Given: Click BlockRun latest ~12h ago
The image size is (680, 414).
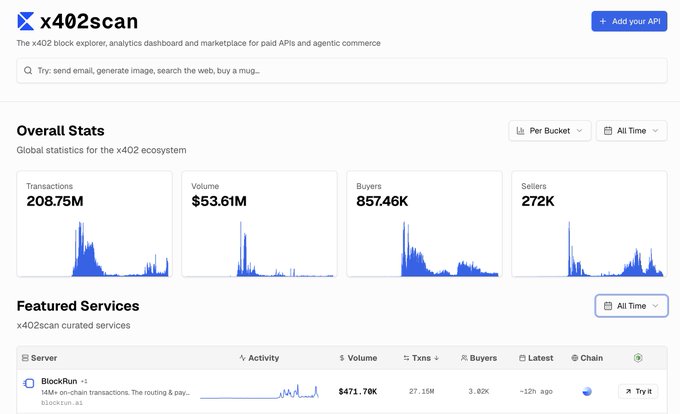Looking at the screenshot, I should [x=536, y=391].
